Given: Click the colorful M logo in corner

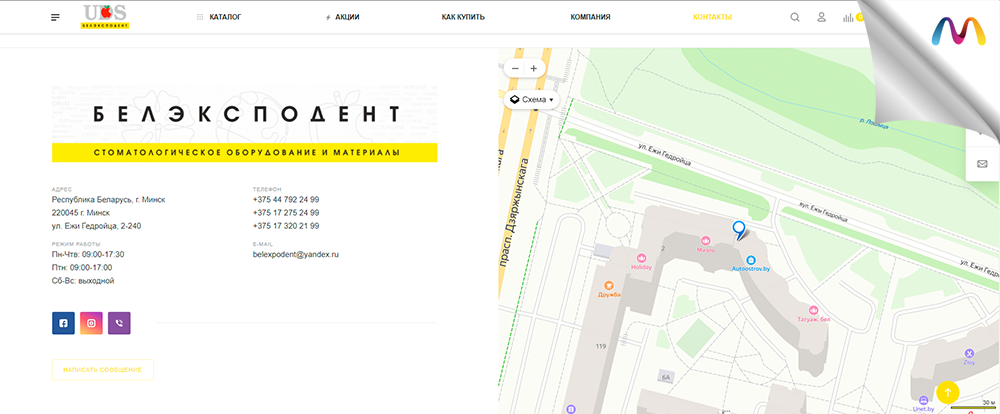Looking at the screenshot, I should tap(958, 31).
